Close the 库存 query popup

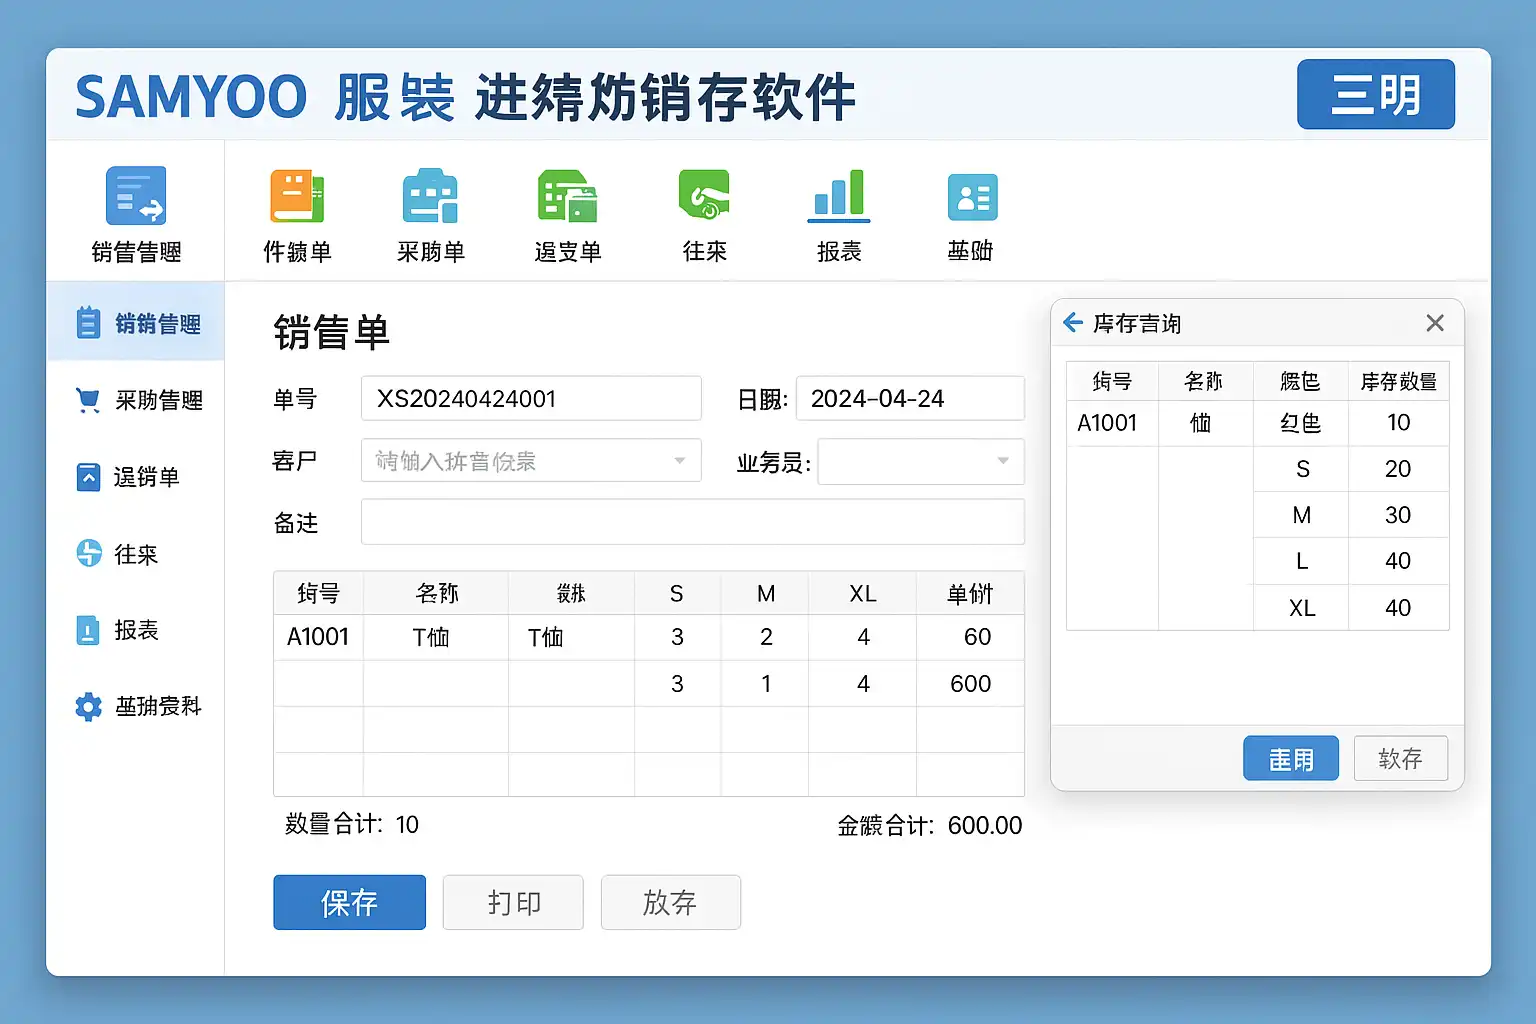[1435, 323]
